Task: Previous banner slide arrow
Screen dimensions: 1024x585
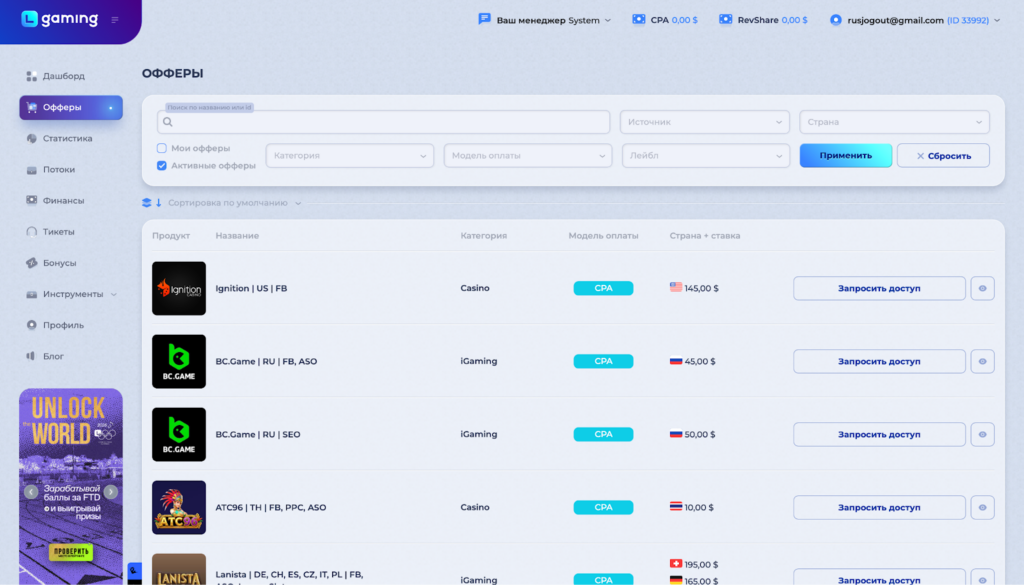Action: tap(31, 492)
